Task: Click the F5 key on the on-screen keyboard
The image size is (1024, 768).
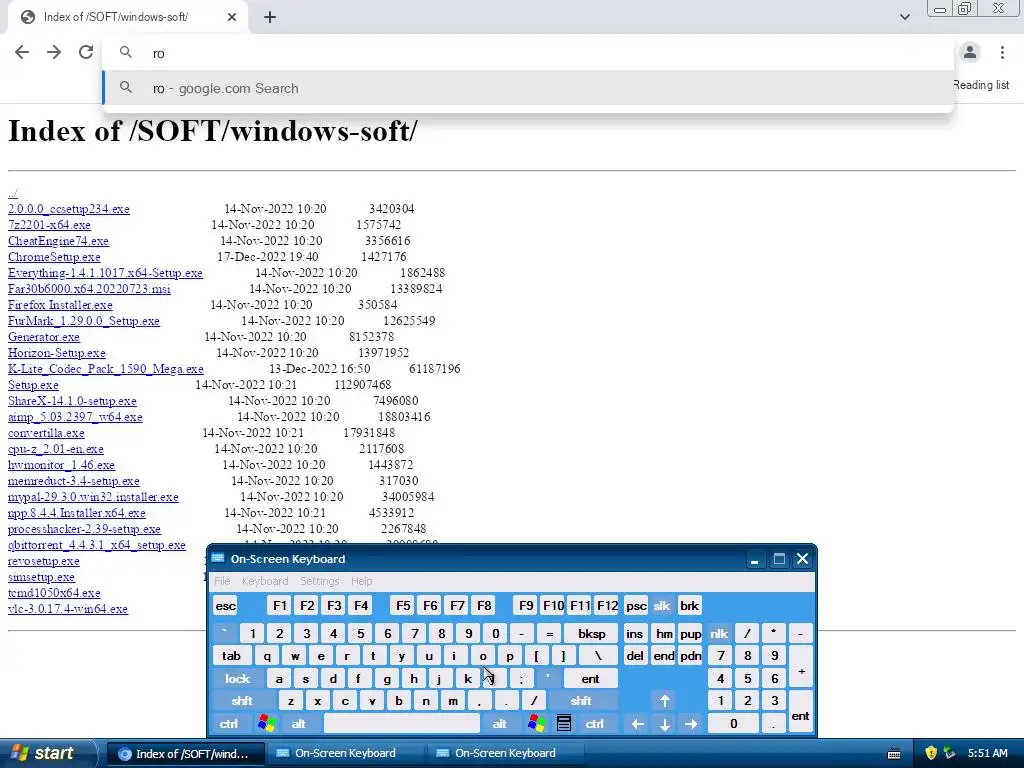Action: [404, 605]
